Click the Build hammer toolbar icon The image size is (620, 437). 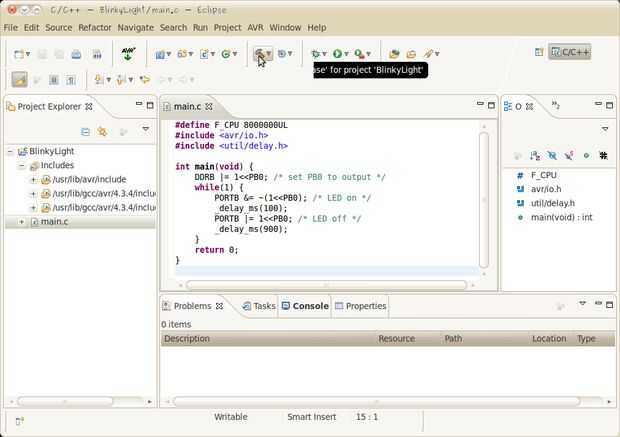[x=260, y=53]
